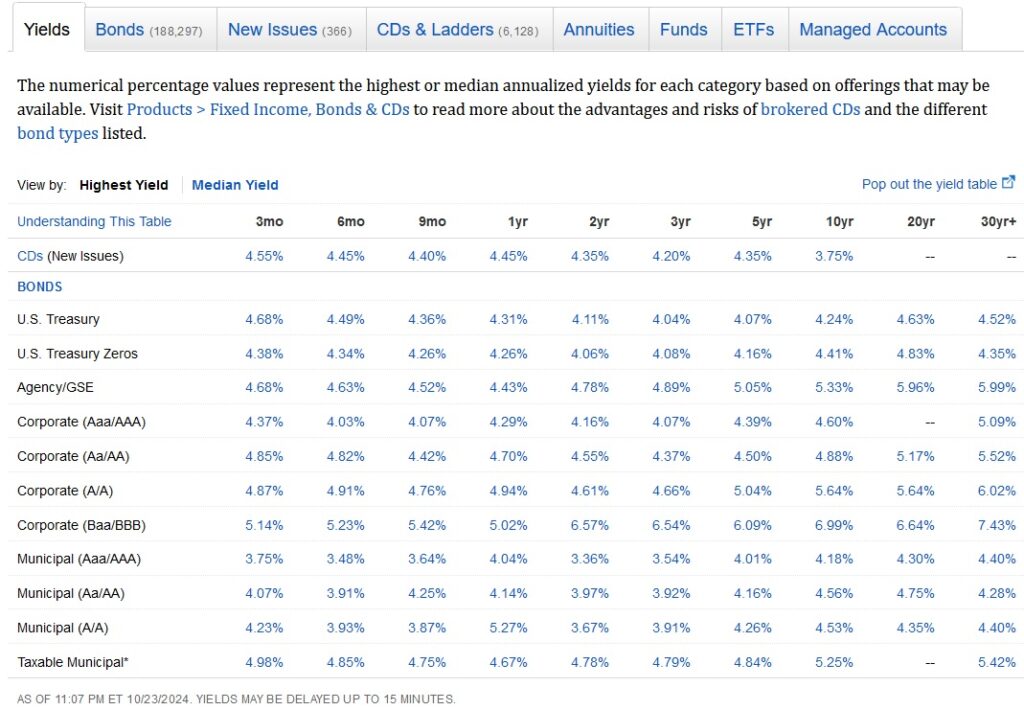Switch to the New Issues tab
This screenshot has width=1024, height=710.
pyautogui.click(x=289, y=30)
